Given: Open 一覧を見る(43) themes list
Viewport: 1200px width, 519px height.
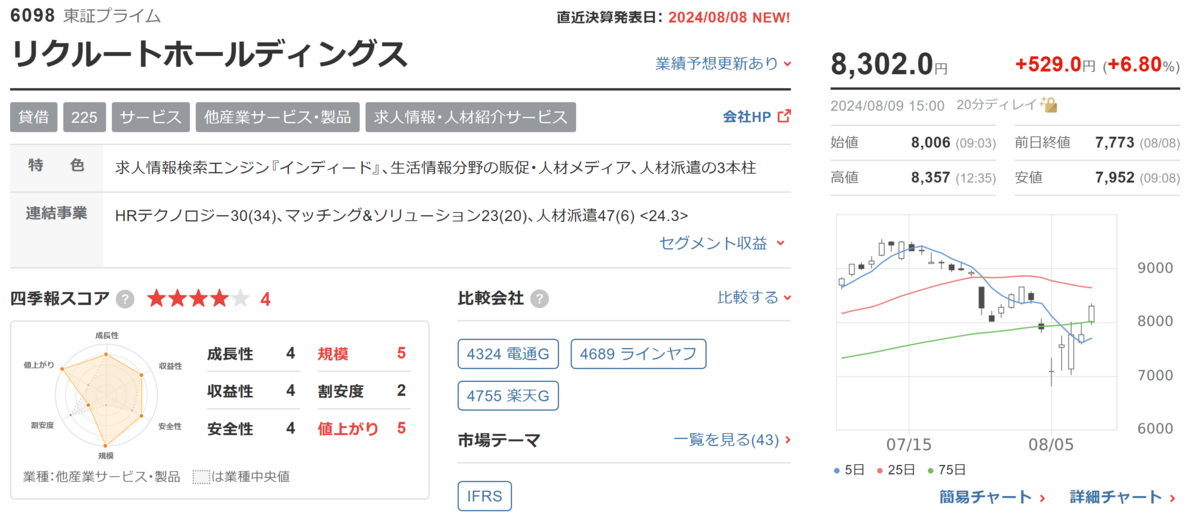Looking at the screenshot, I should pos(732,439).
